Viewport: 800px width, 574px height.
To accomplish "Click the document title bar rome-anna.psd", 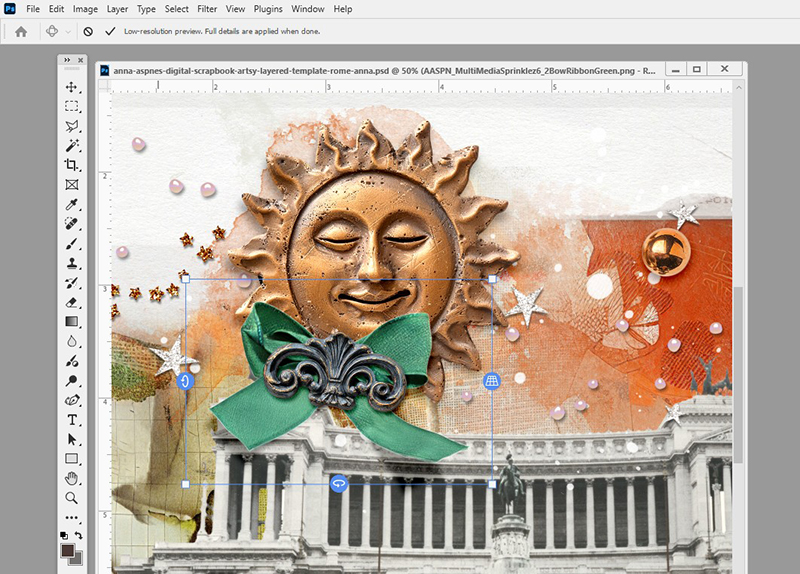I will point(384,71).
